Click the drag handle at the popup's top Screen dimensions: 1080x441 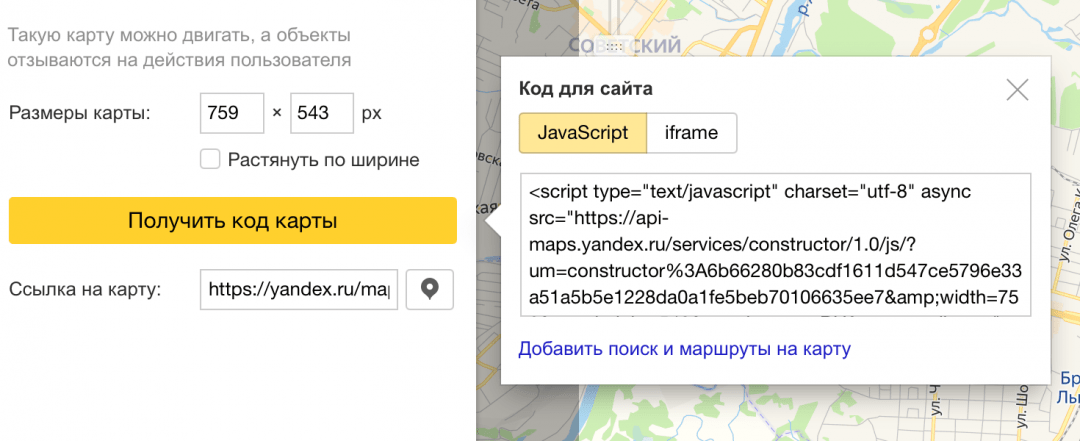point(615,47)
